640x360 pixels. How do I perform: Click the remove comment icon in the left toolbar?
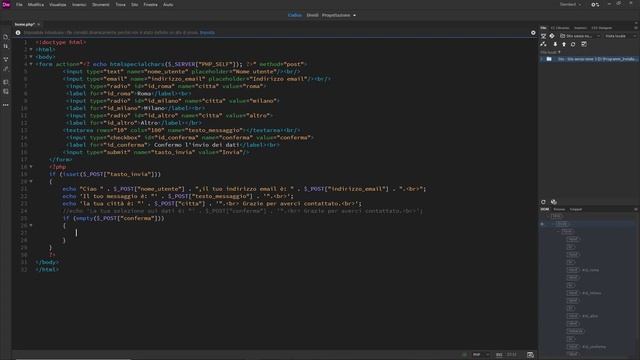click(x=6, y=92)
